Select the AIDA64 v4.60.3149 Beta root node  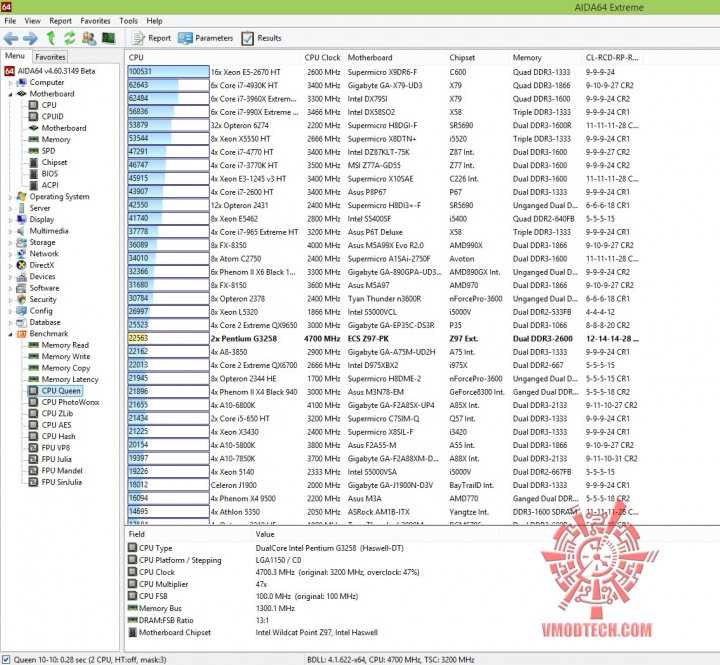pyautogui.click(x=56, y=71)
